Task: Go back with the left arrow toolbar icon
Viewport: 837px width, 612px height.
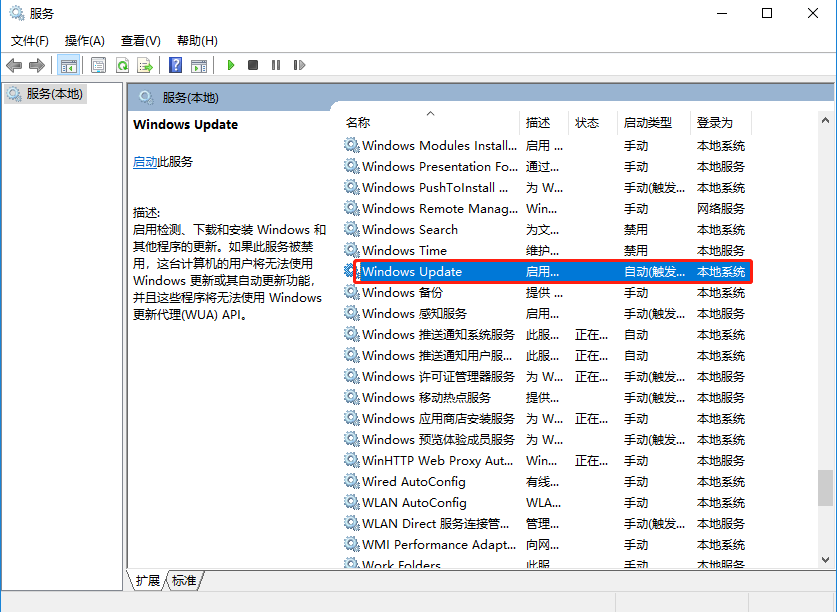Action: pos(14,65)
